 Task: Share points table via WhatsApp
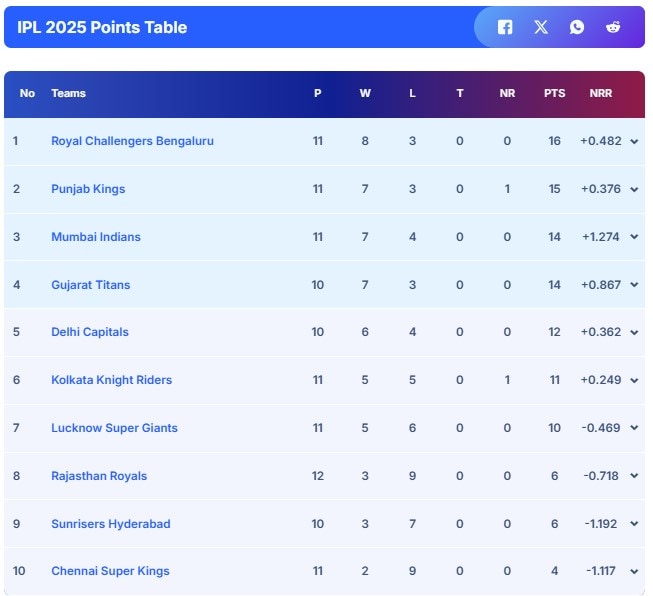point(577,27)
